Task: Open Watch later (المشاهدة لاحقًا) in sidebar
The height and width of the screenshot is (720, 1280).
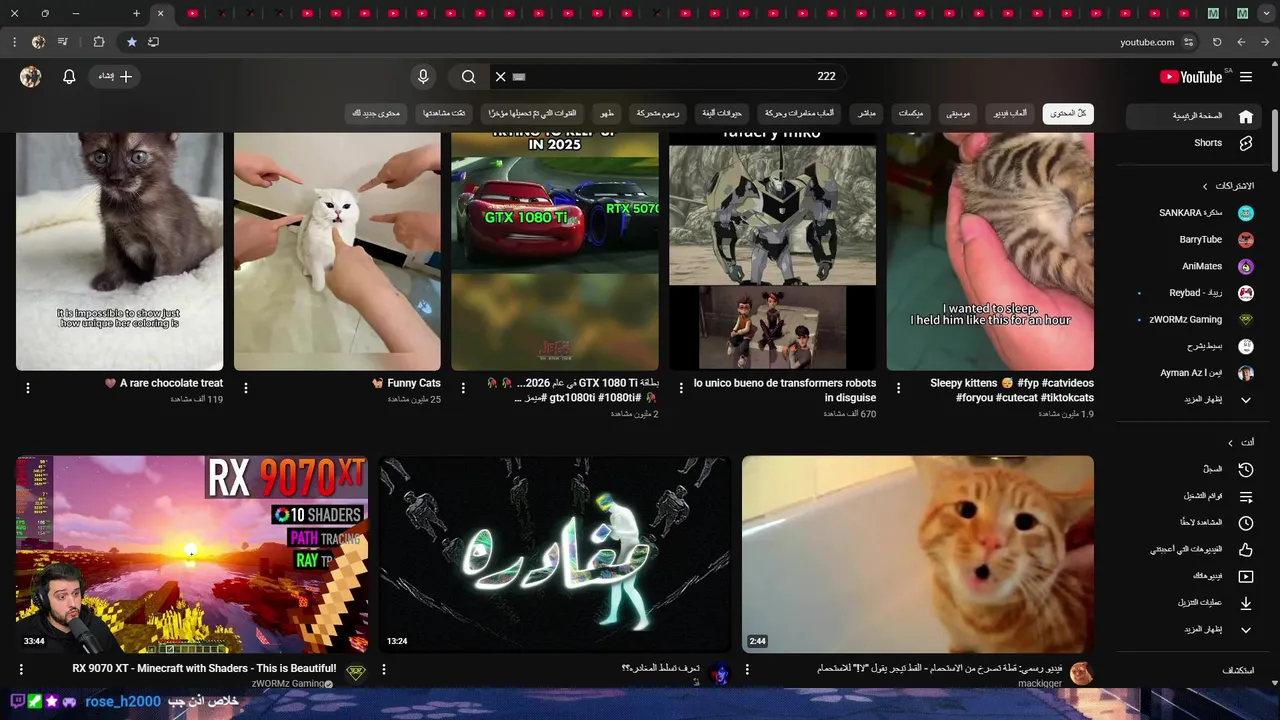Action: click(x=1195, y=523)
